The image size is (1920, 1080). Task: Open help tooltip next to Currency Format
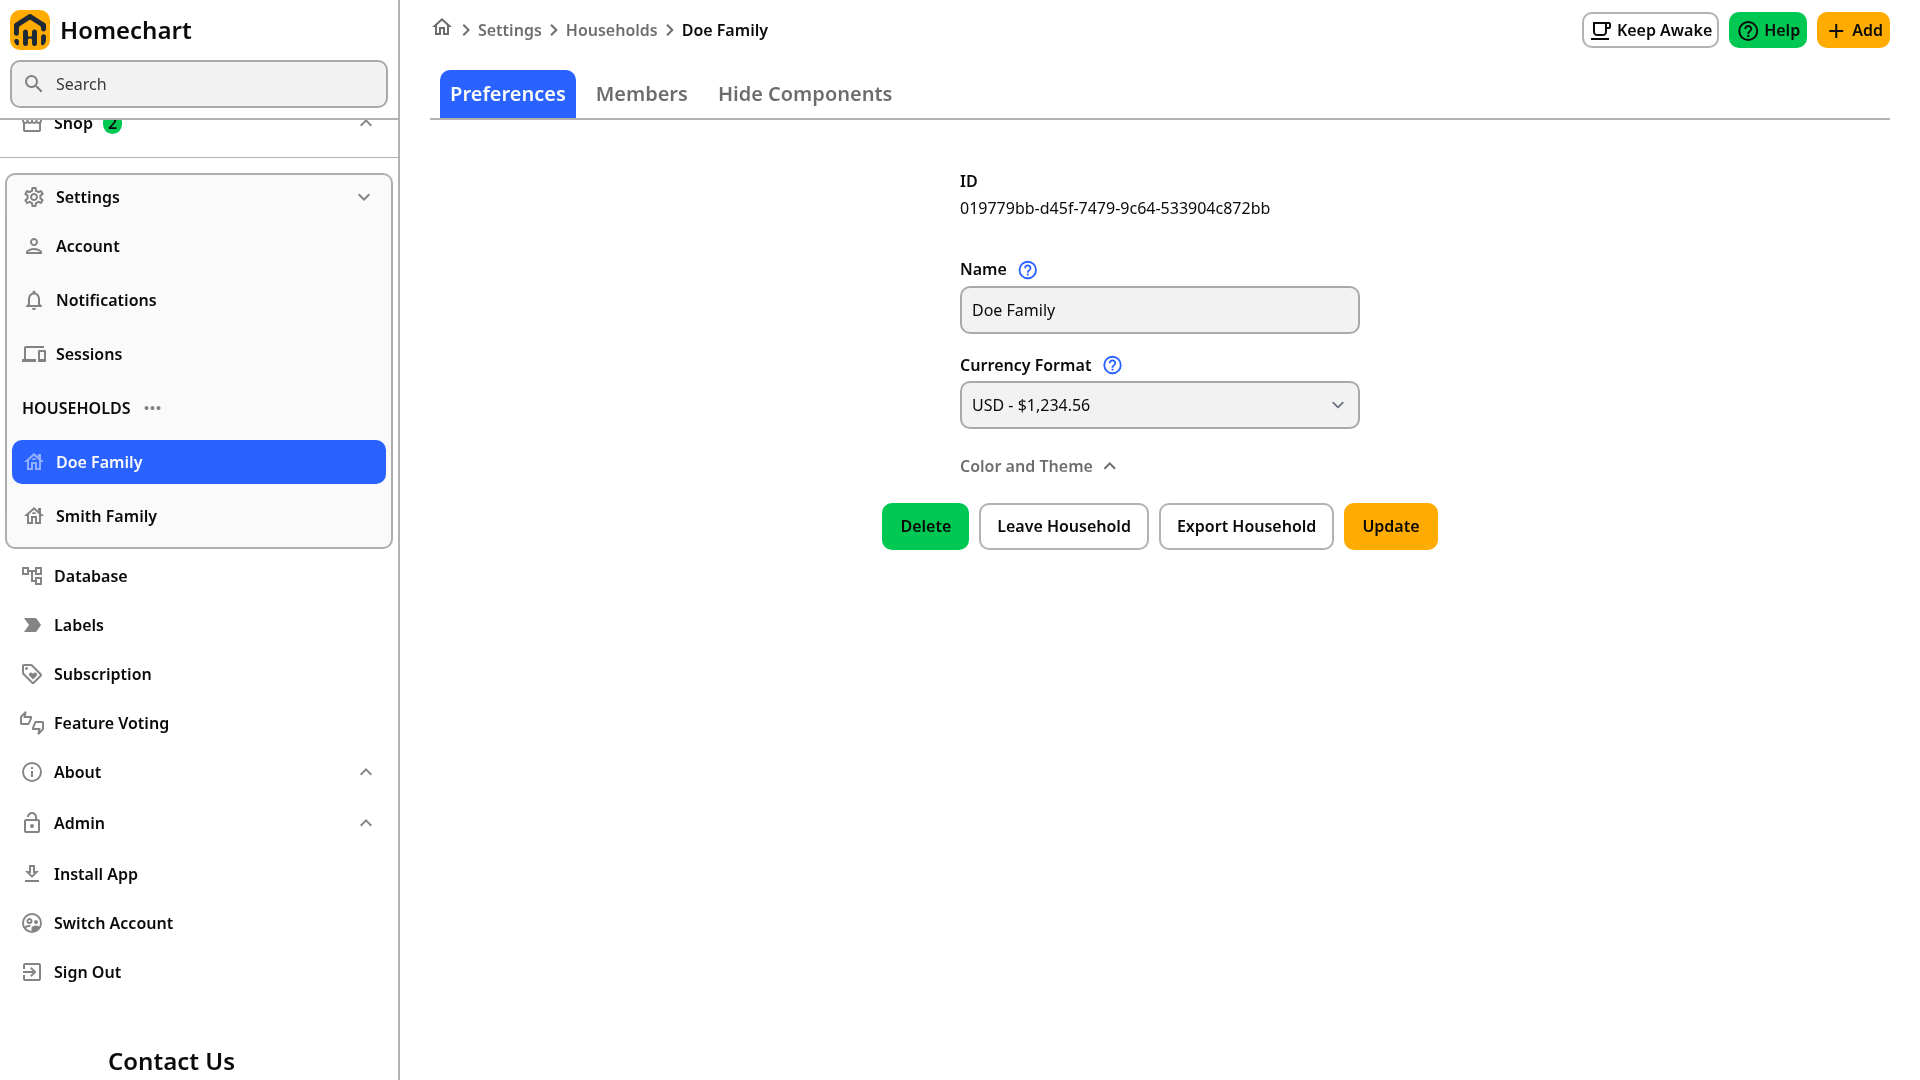point(1112,366)
